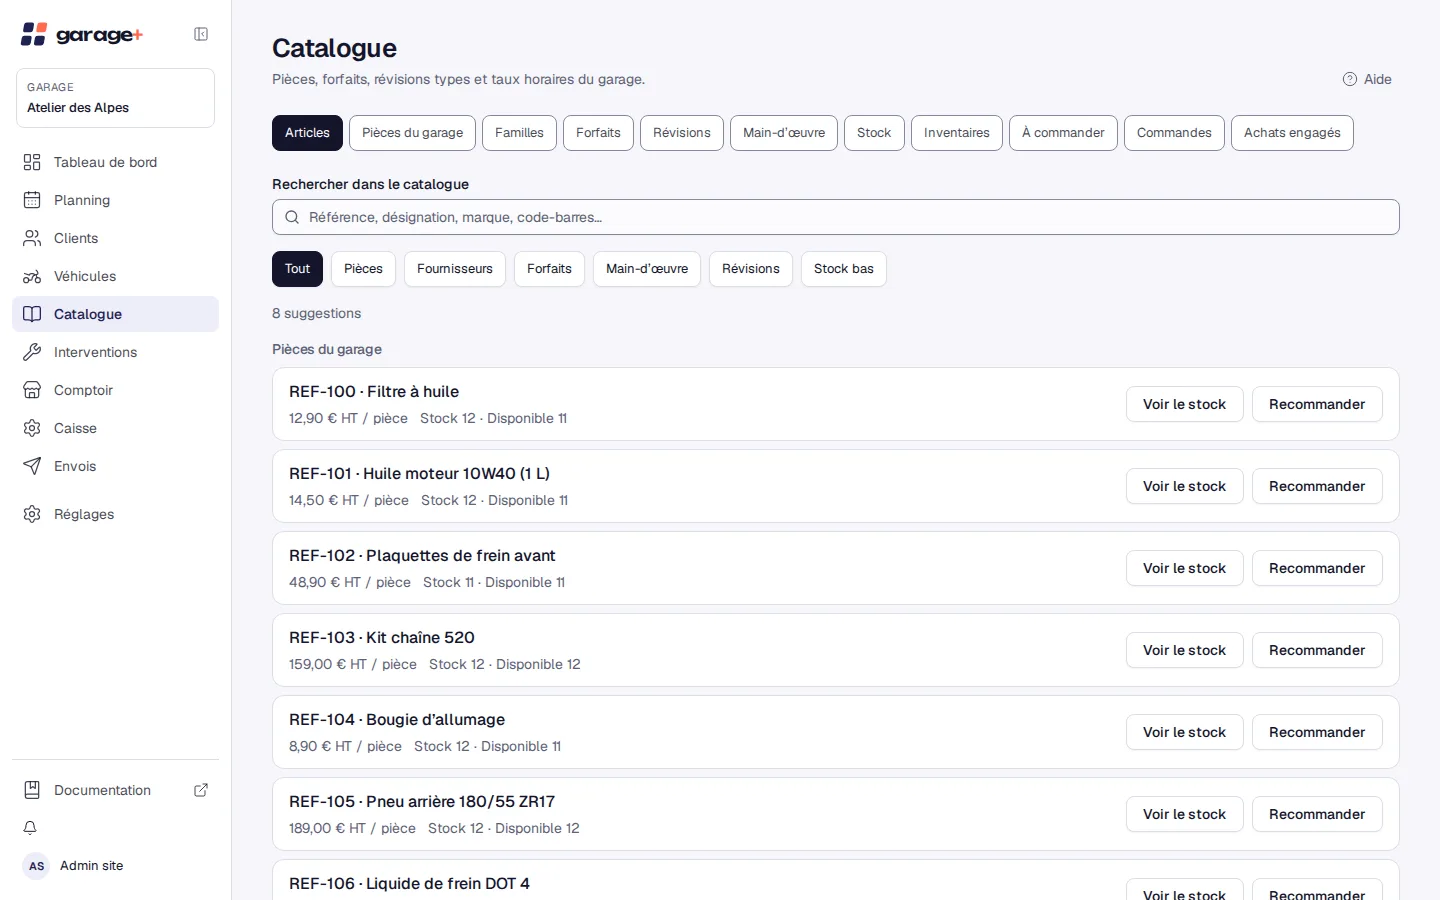Screen dimensions: 1440x900
Task: Filter suggestions by Fournisseurs
Action: pyautogui.click(x=455, y=269)
